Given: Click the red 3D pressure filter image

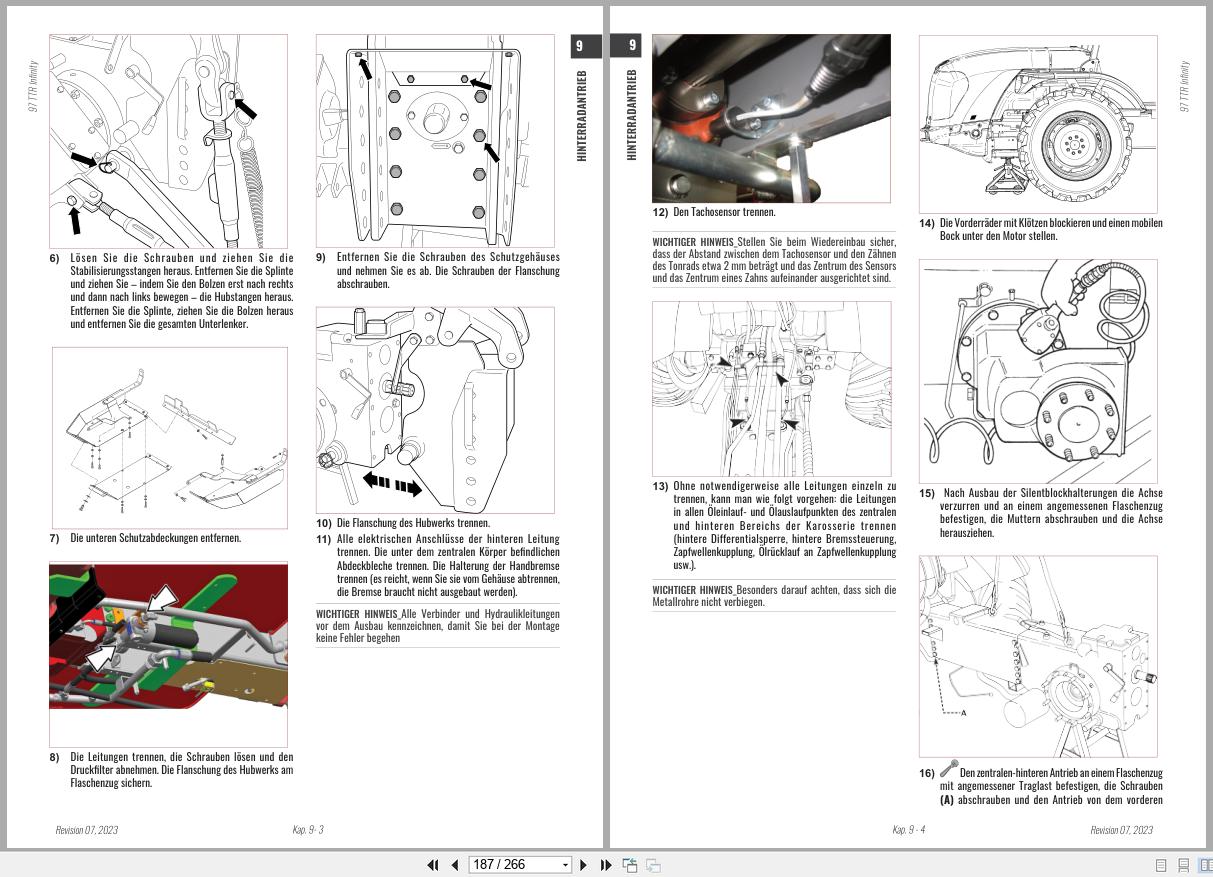Looking at the screenshot, I should [x=169, y=636].
